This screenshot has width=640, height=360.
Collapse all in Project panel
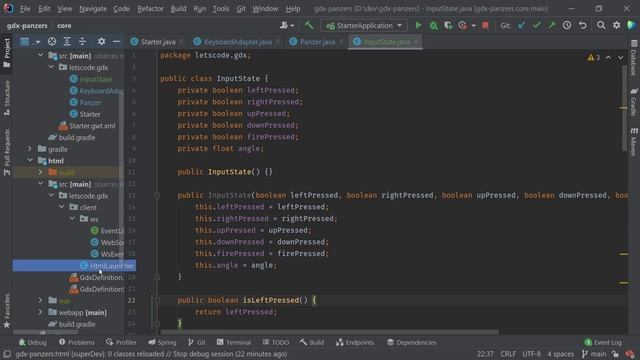82,41
